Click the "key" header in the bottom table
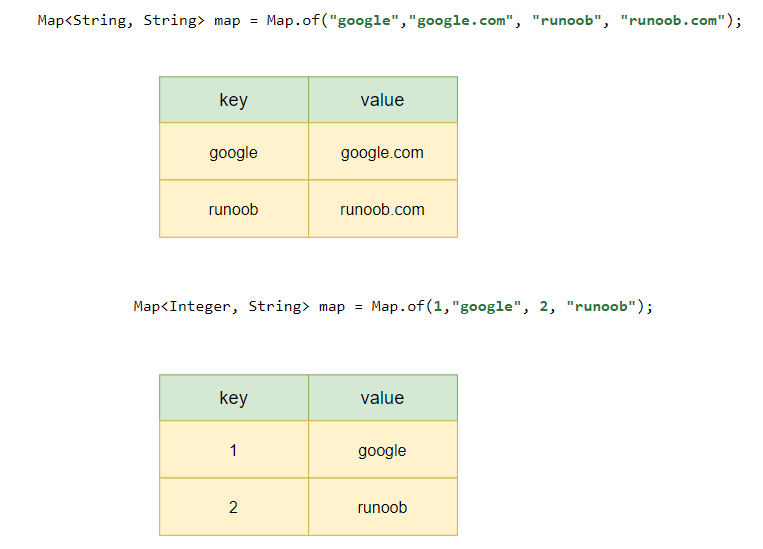This screenshot has height=549, width=763. click(233, 398)
